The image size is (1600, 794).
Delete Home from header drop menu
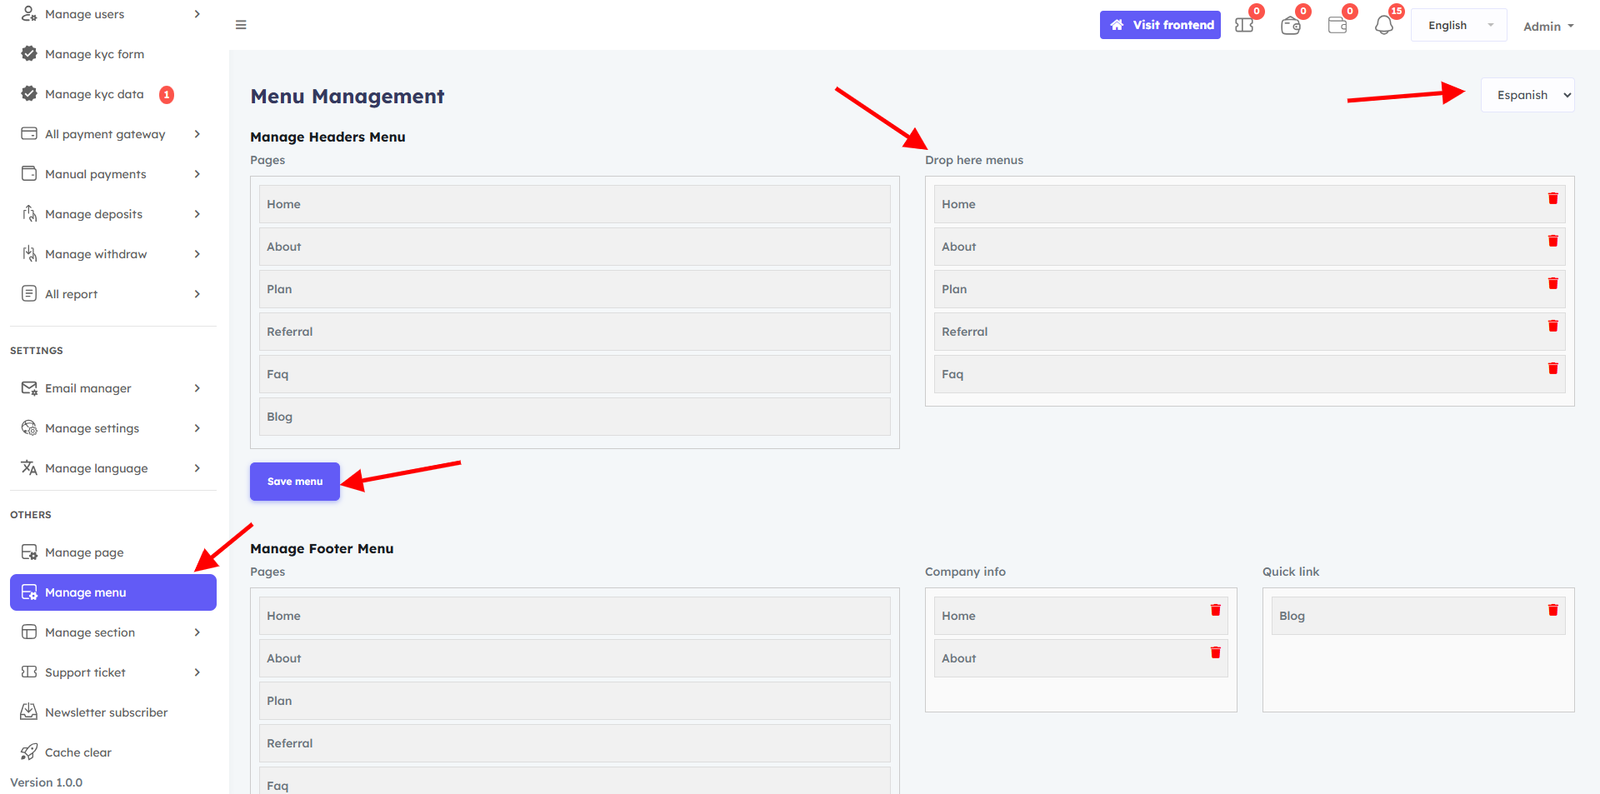coord(1553,199)
